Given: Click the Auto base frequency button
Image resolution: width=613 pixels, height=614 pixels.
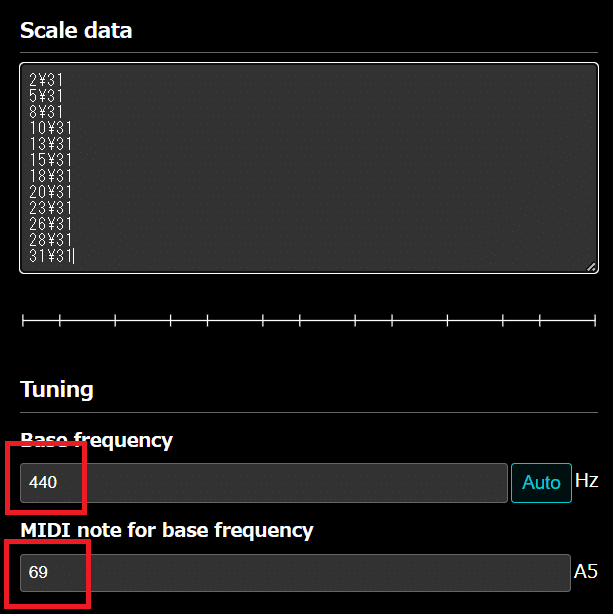Looking at the screenshot, I should click(x=541, y=482).
